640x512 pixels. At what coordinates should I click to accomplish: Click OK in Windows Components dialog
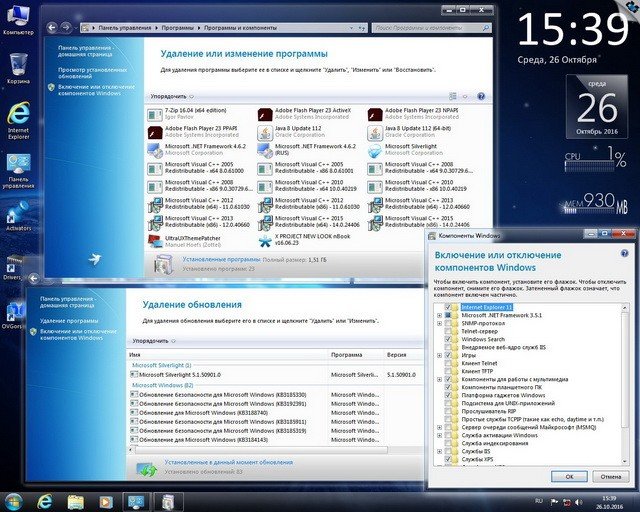(x=569, y=476)
